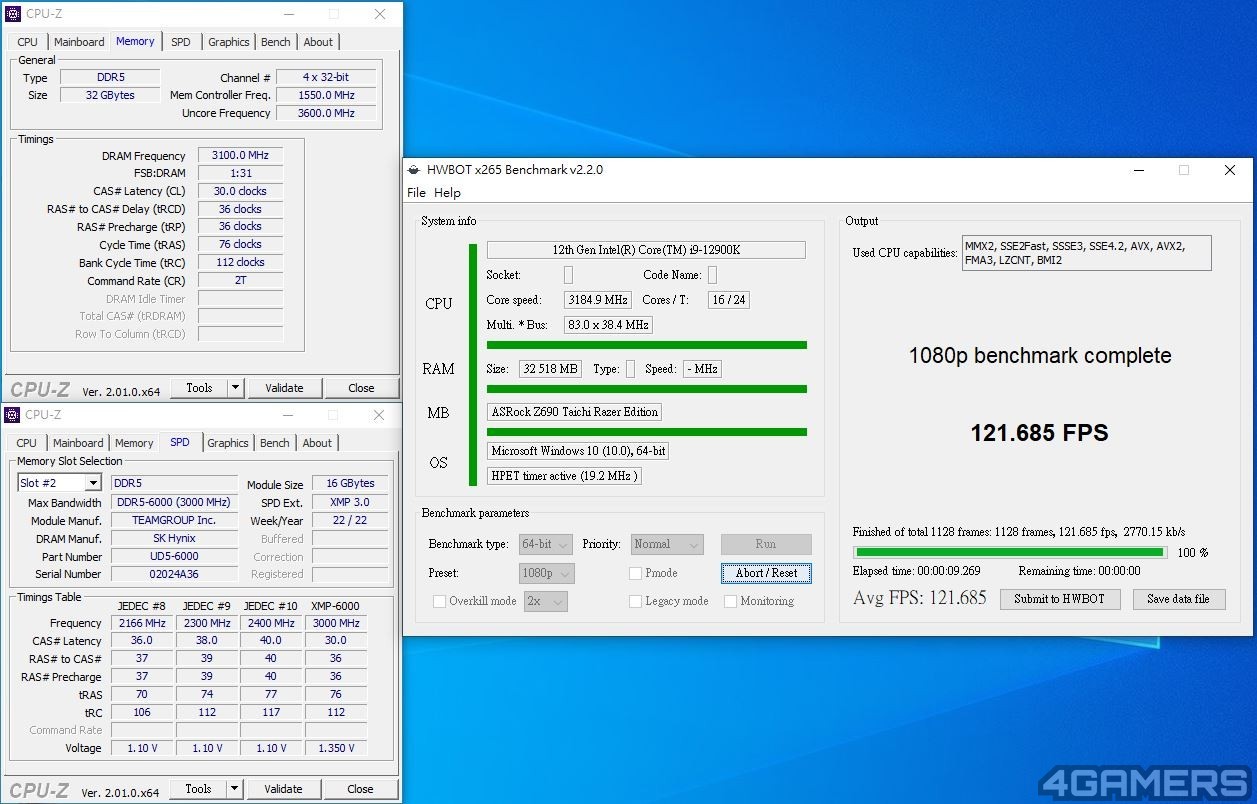1257x804 pixels.
Task: Select SPD tab in upper CPU-Z window
Action: [x=181, y=42]
